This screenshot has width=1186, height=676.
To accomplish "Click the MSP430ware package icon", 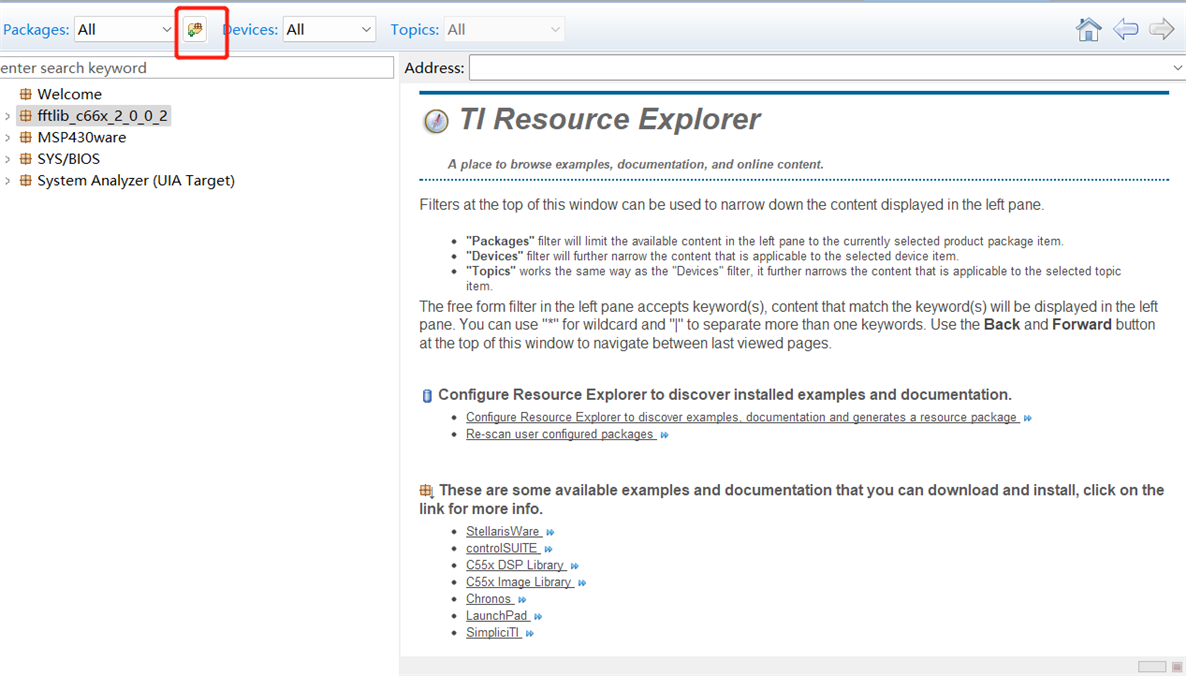I will (26, 137).
